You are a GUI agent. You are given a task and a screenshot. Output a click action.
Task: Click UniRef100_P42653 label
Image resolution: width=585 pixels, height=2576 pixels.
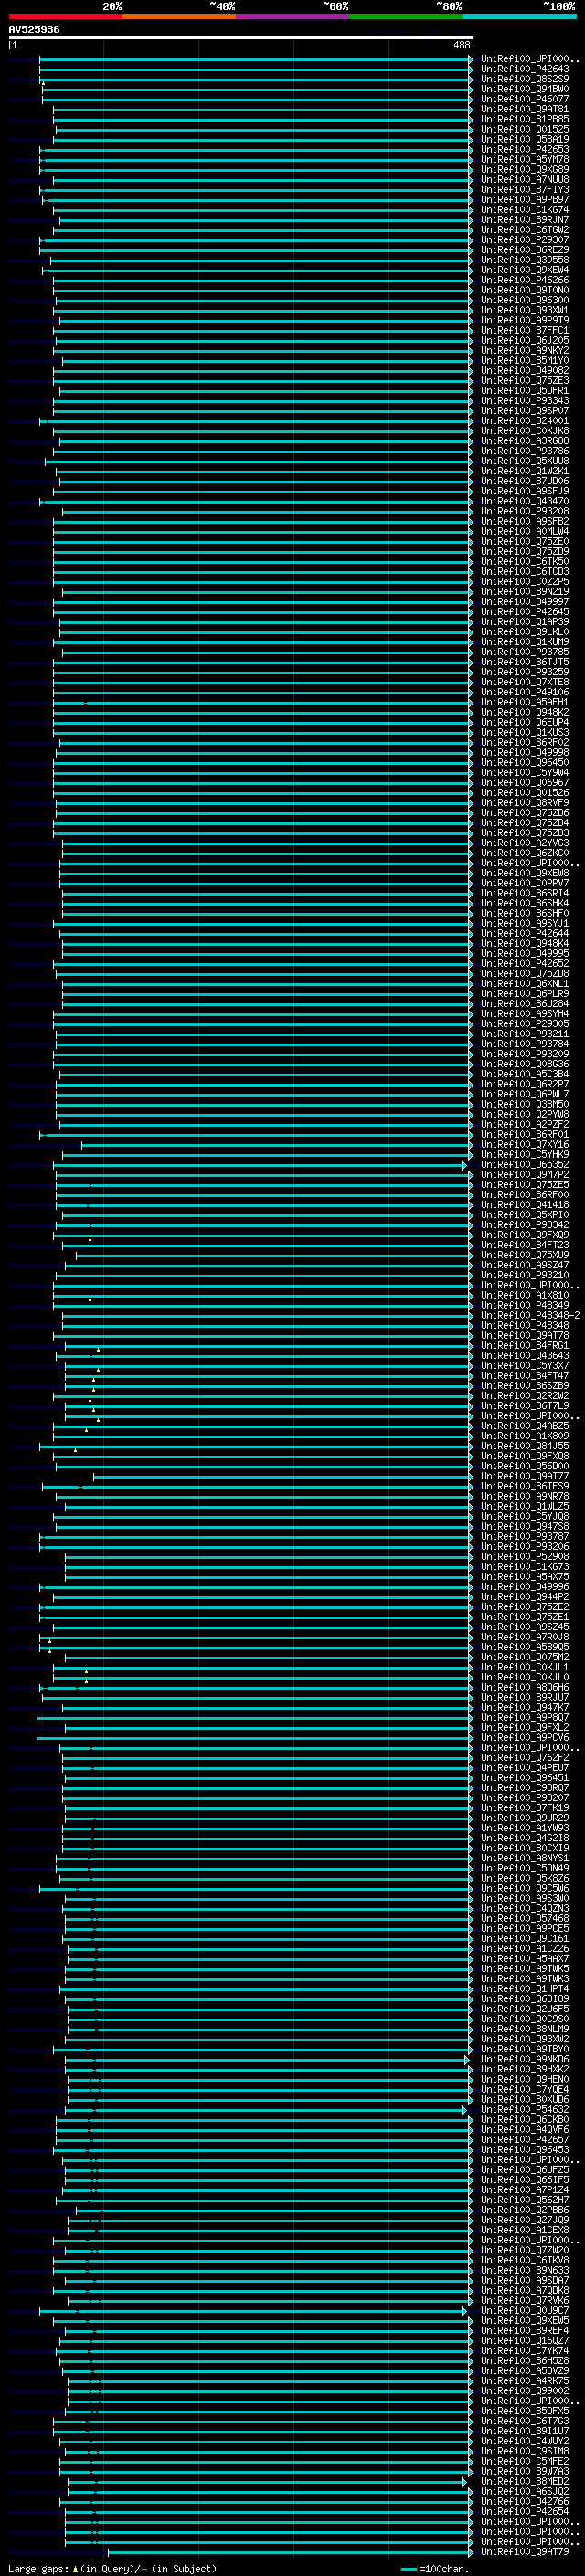[525, 149]
